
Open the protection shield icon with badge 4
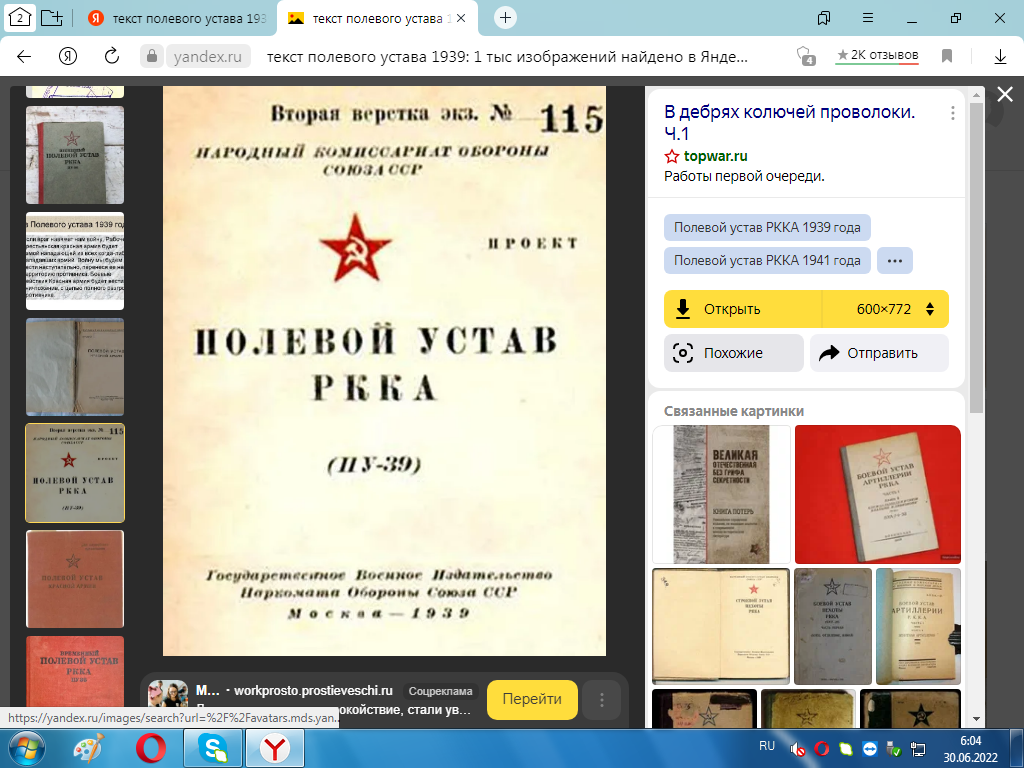point(805,56)
